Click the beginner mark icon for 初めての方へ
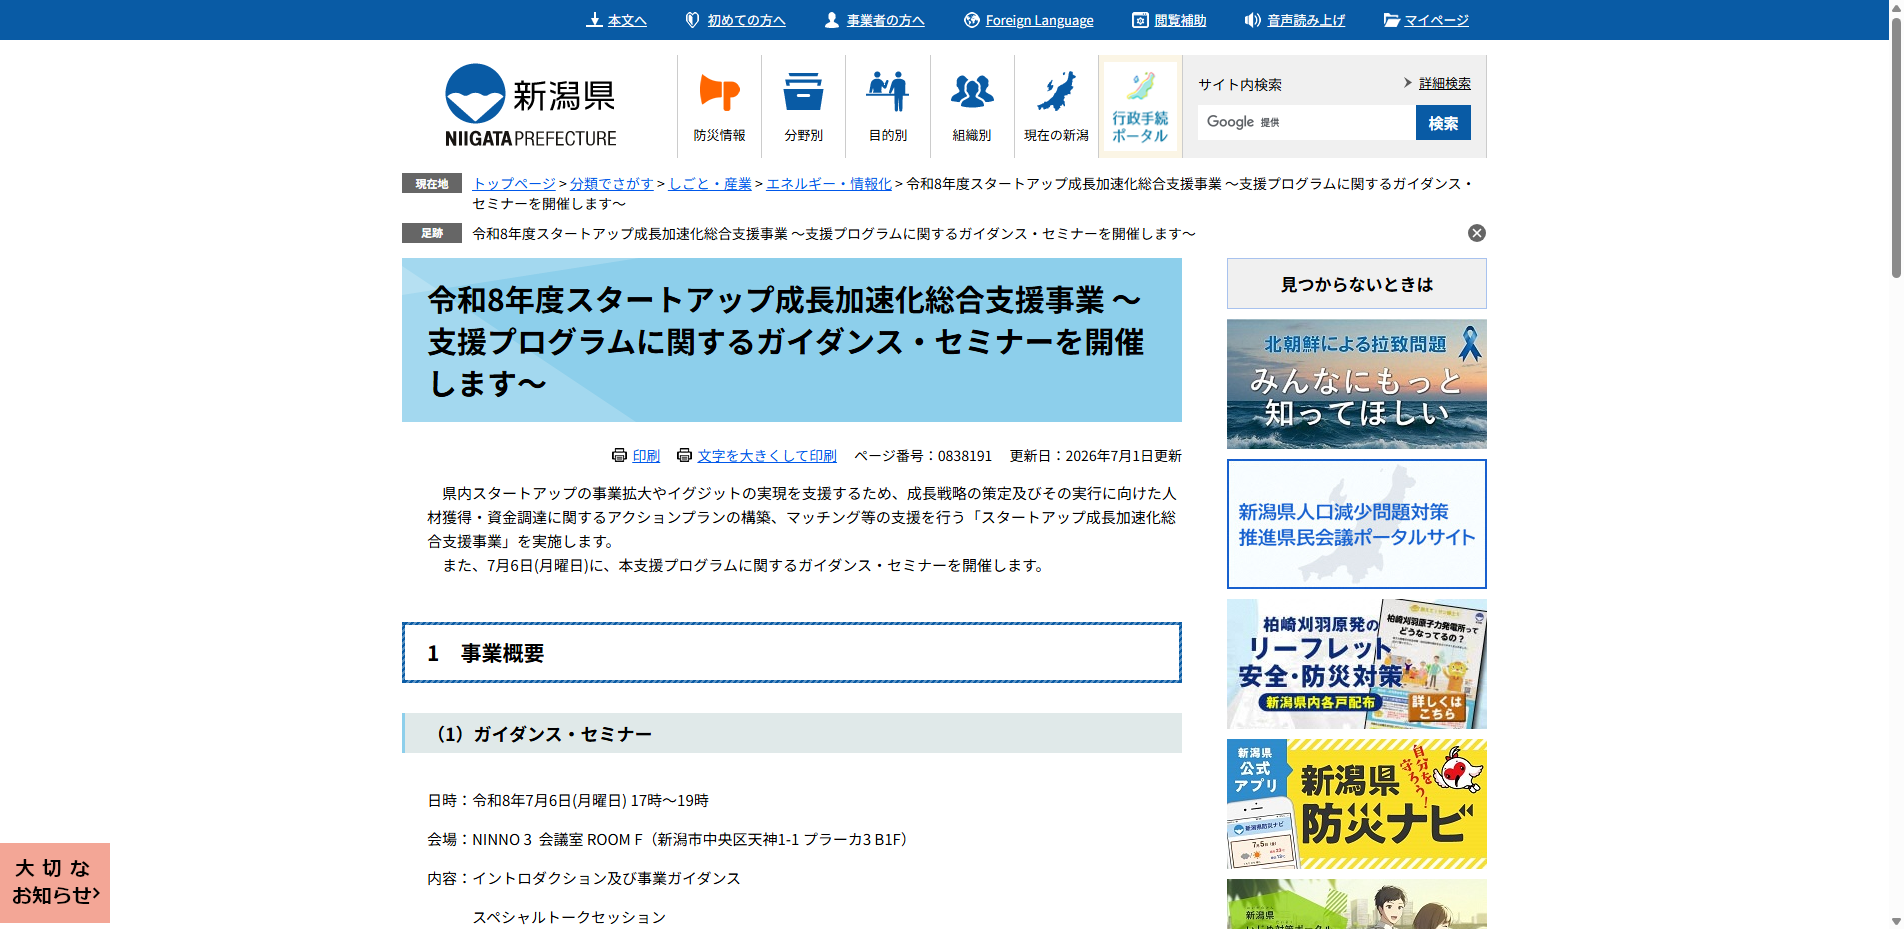This screenshot has width=1904, height=929. tap(692, 20)
